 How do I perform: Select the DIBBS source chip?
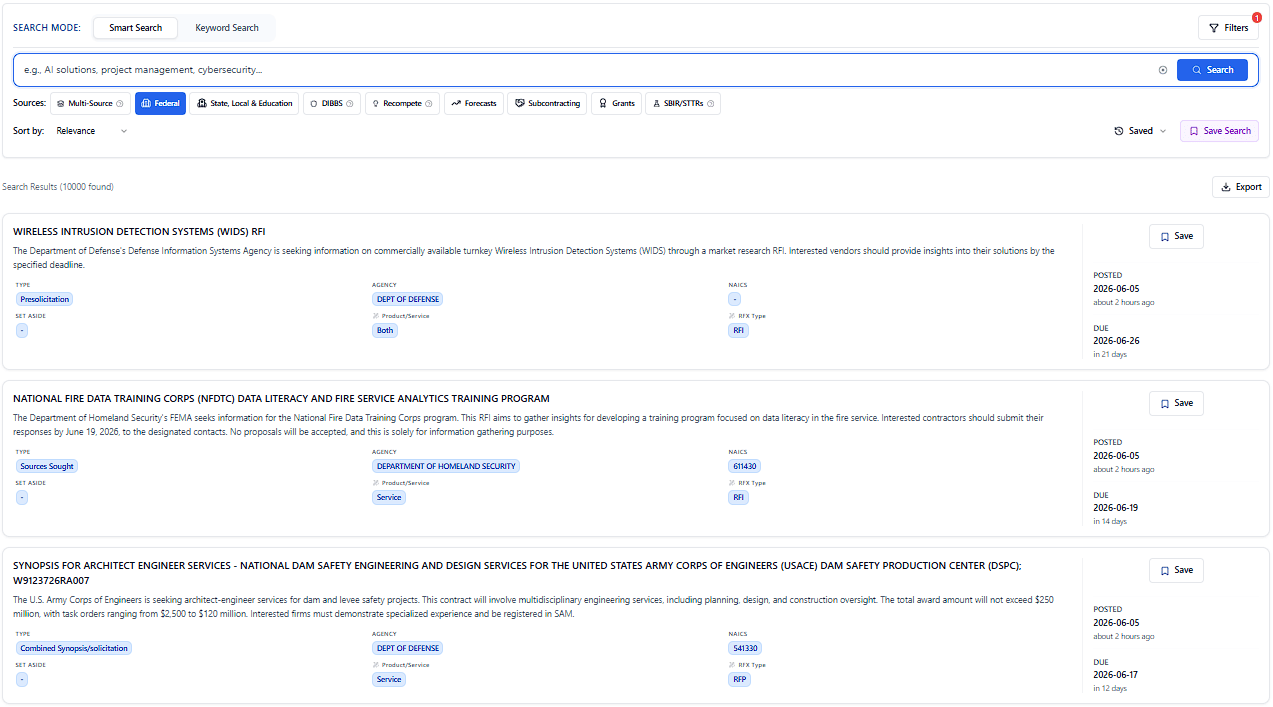click(331, 104)
